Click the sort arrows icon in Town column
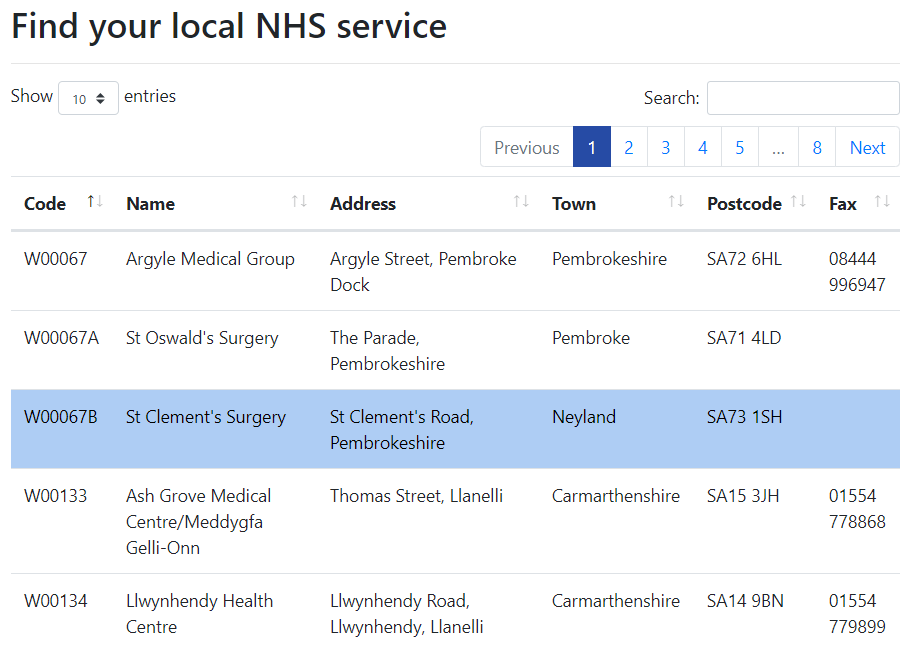The image size is (911, 652). (676, 202)
